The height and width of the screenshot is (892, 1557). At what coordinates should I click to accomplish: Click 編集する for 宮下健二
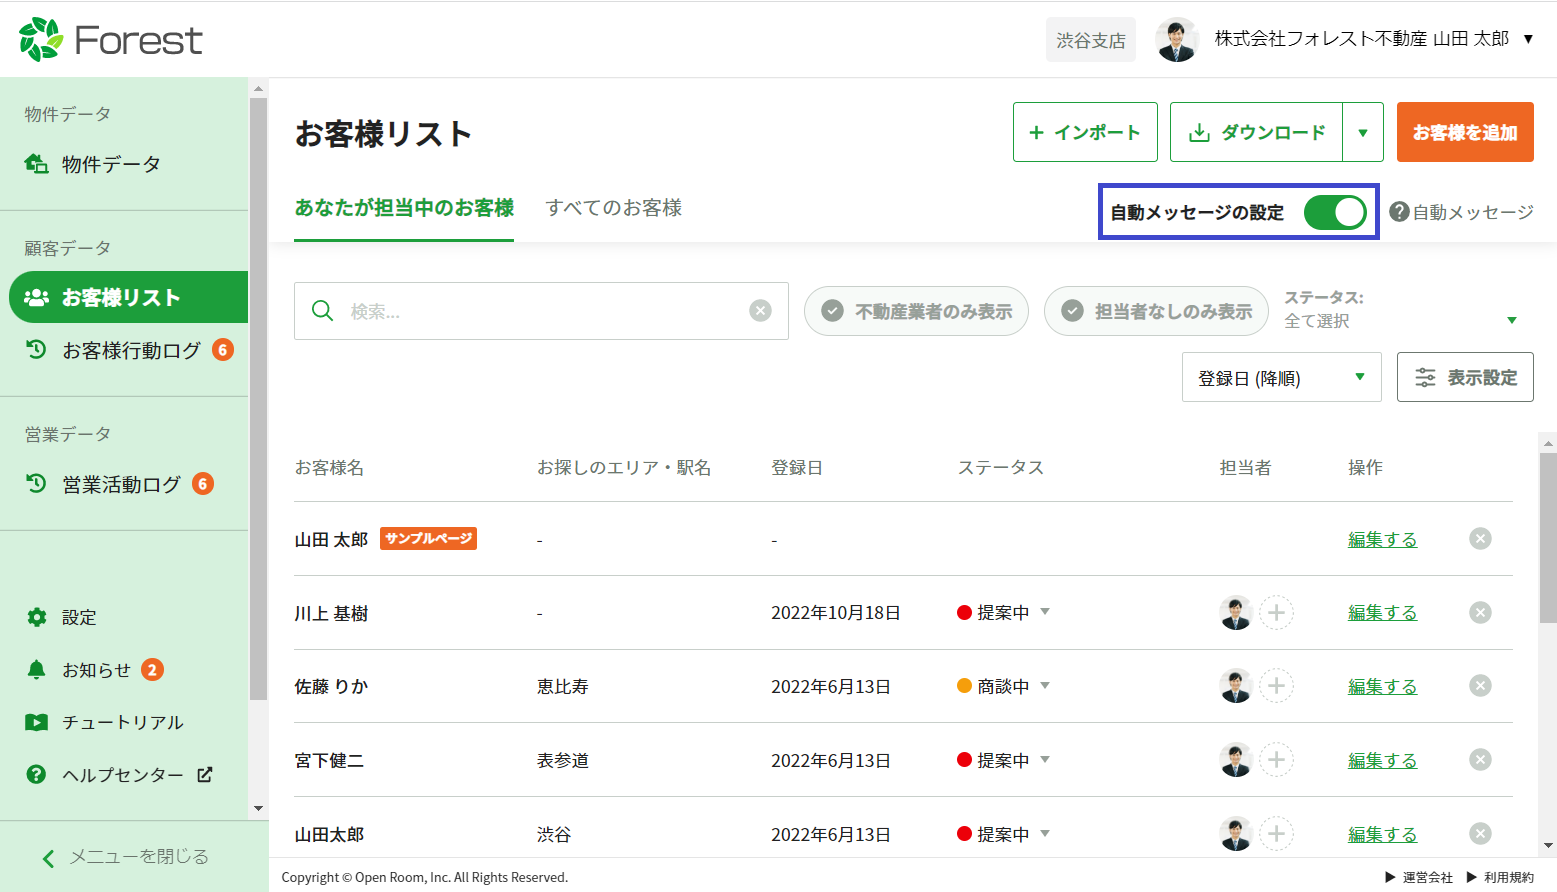point(1382,761)
